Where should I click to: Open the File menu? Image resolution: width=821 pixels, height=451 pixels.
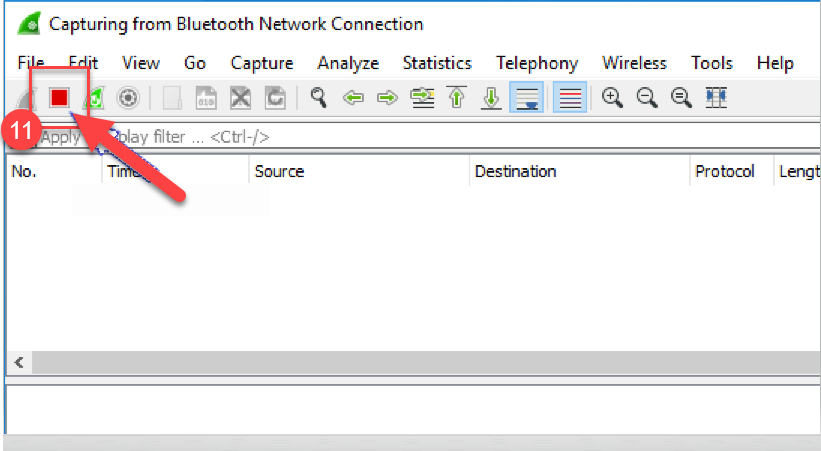[31, 63]
